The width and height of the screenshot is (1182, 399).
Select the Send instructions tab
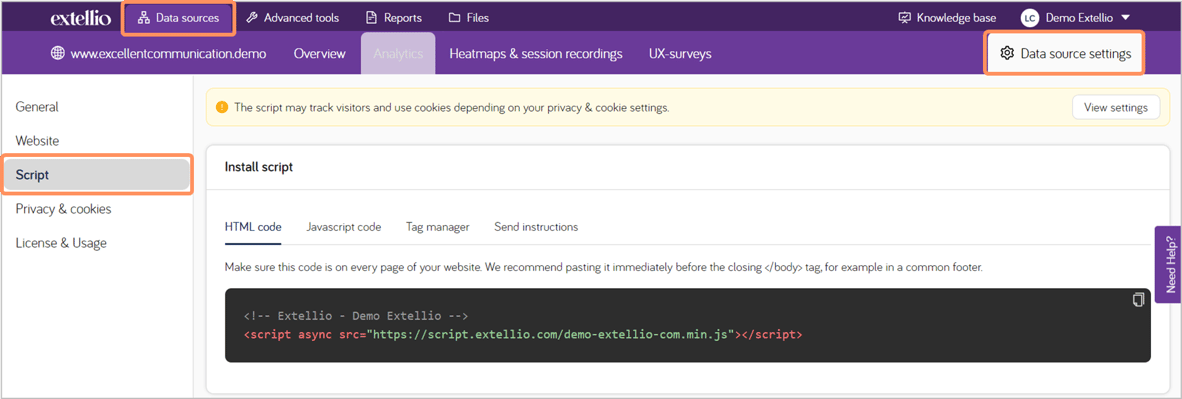(x=536, y=227)
